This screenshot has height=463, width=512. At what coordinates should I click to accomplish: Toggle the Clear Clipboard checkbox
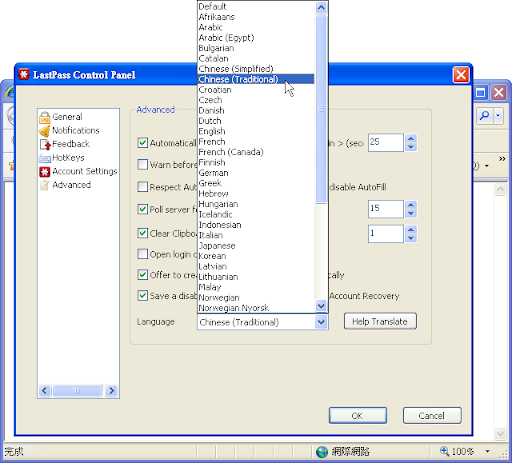[143, 233]
